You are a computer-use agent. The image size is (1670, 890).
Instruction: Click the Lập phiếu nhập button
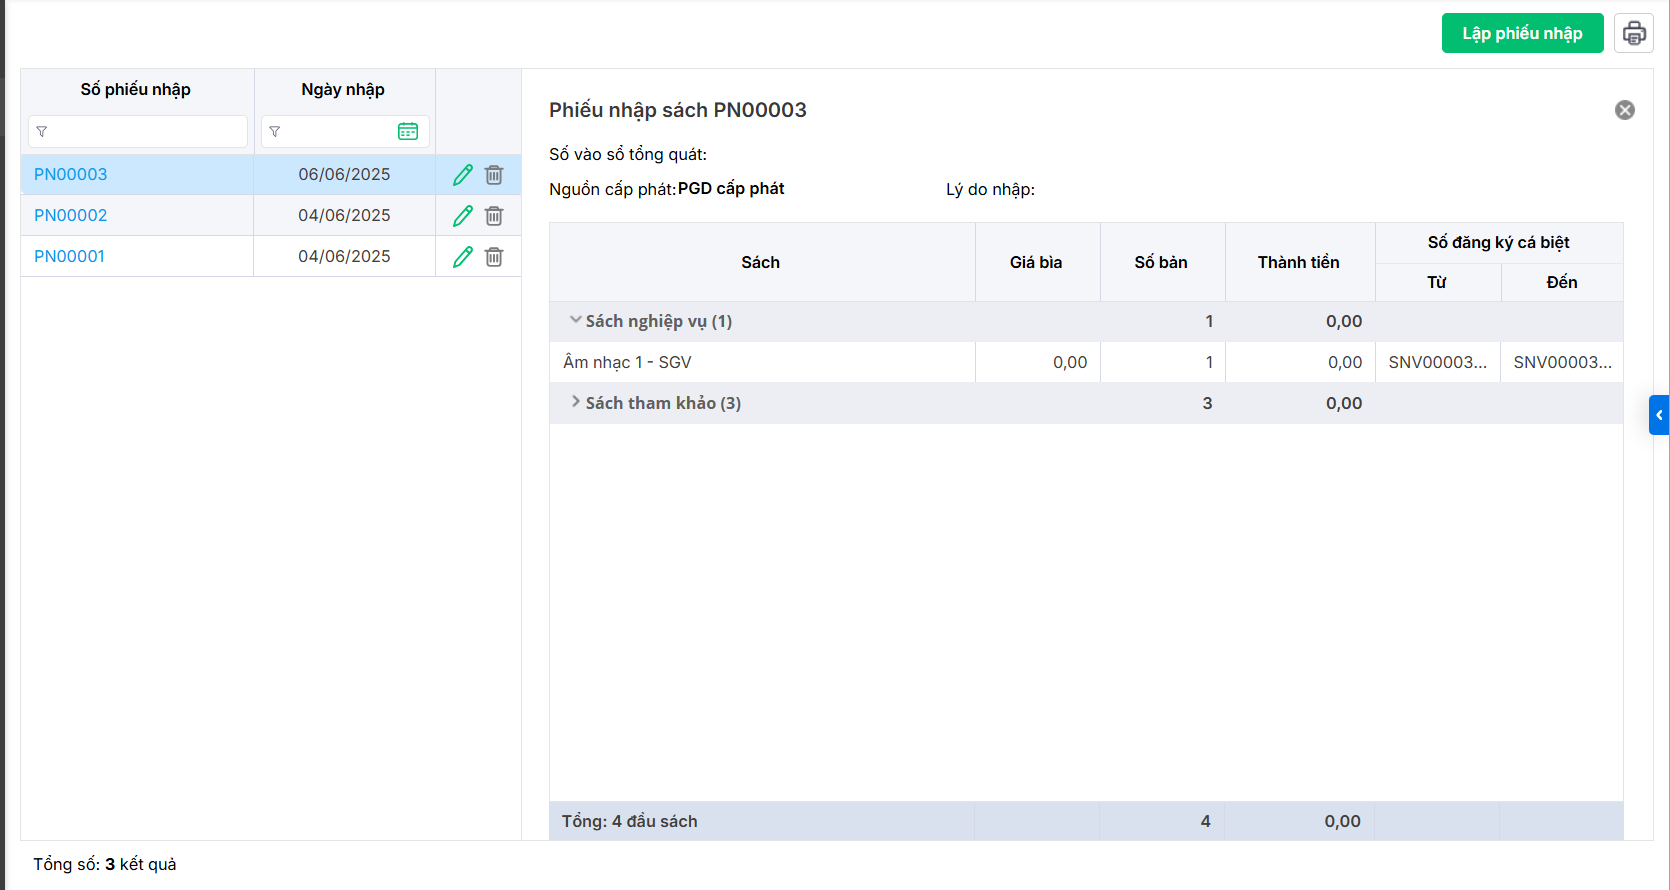1523,33
